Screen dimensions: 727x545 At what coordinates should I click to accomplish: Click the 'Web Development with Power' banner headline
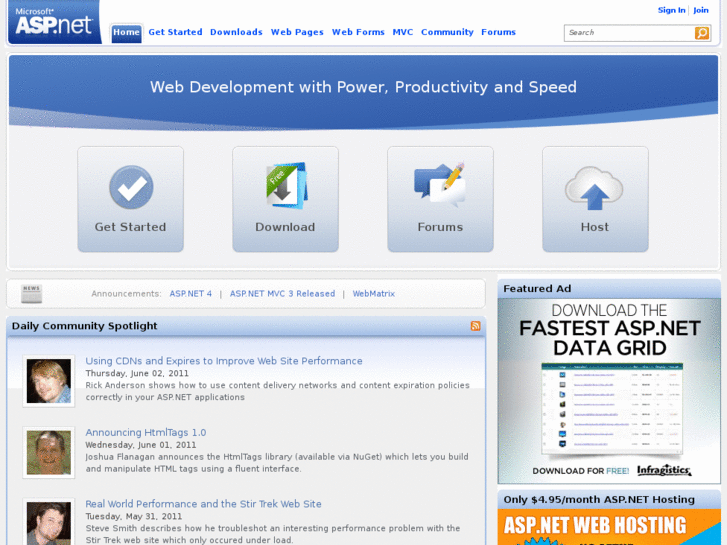pyautogui.click(x=363, y=87)
